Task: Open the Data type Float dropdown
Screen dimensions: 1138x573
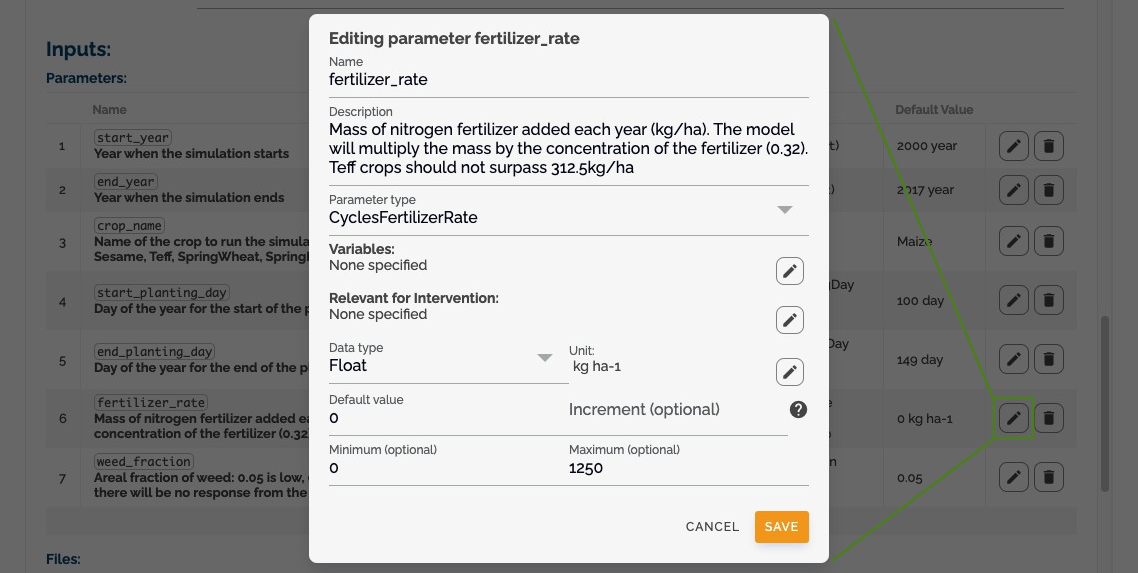Action: (449, 358)
